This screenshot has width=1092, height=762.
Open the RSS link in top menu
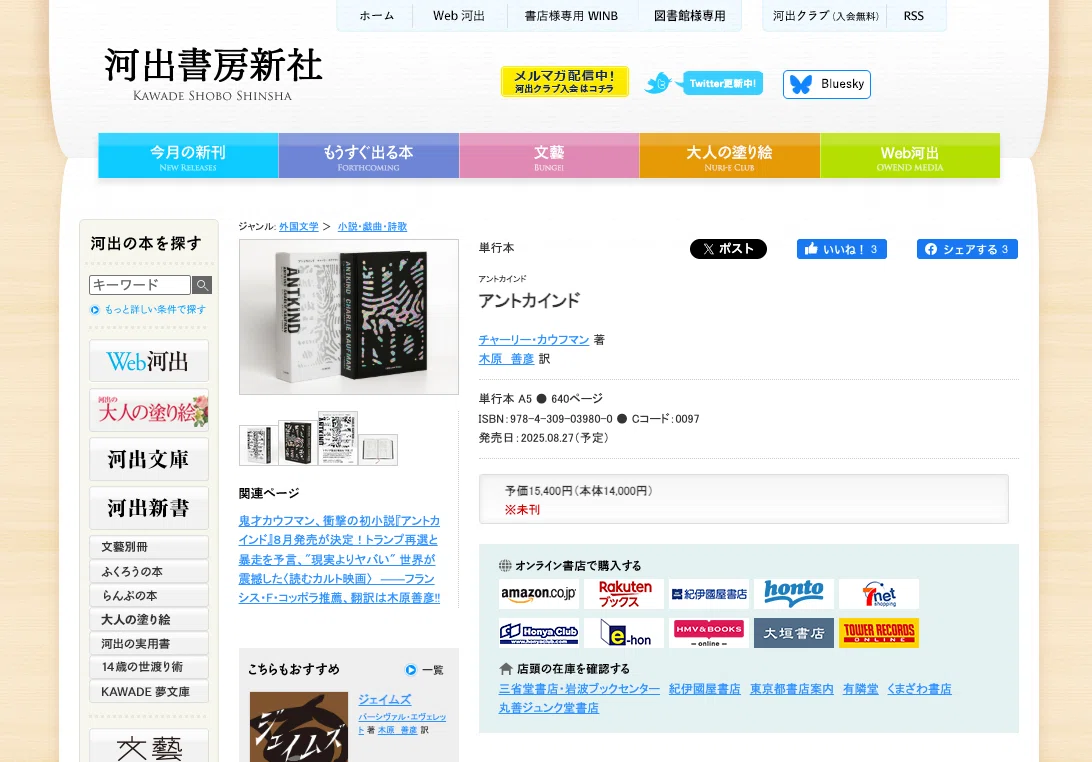click(x=914, y=15)
